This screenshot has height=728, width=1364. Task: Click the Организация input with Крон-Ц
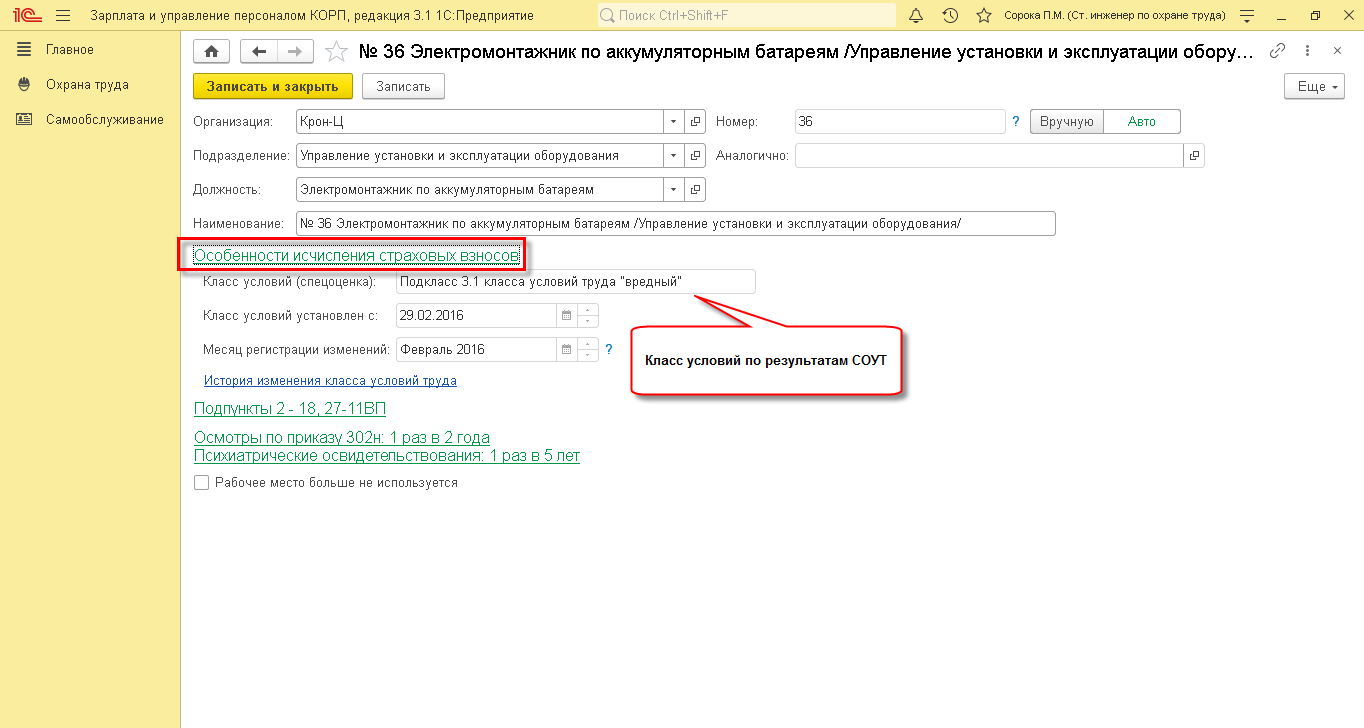point(481,122)
